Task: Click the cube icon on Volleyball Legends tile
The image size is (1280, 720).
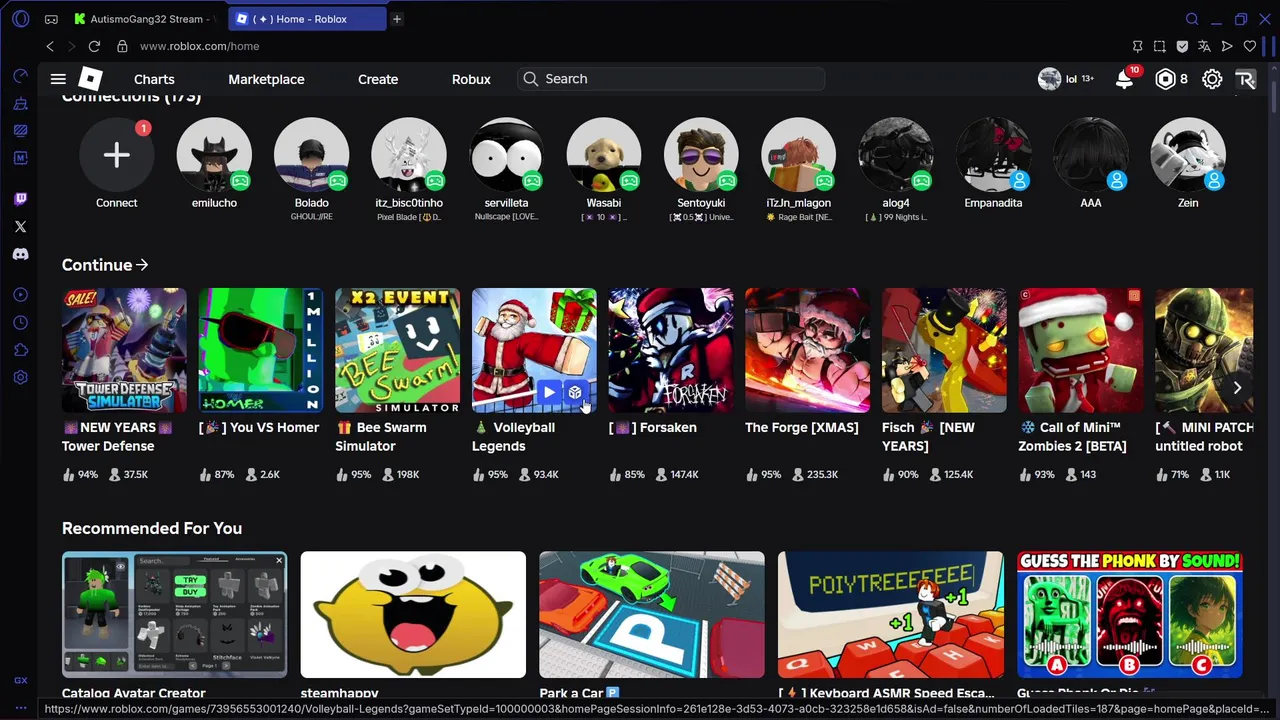Action: tap(575, 393)
